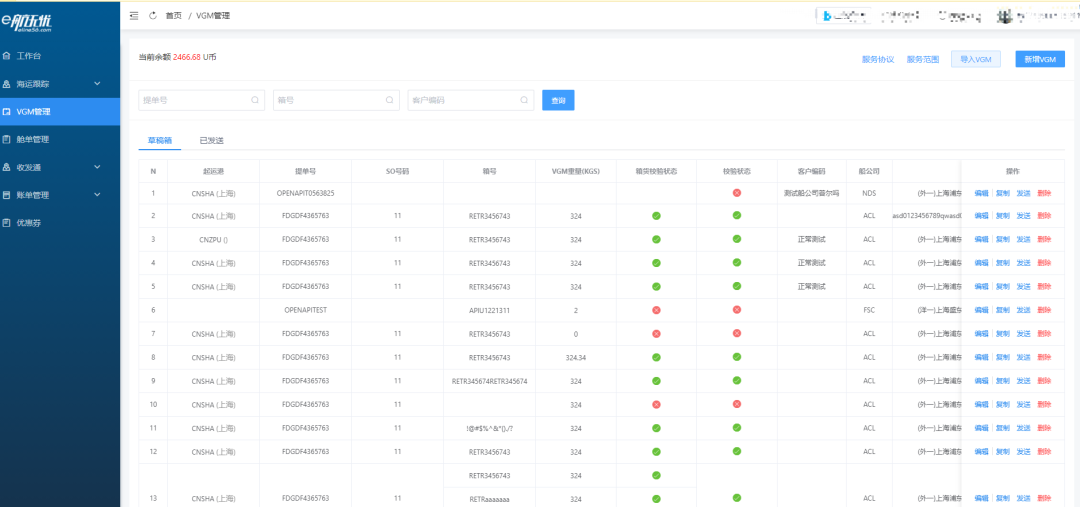Click 编辑 for row 1

pos(981,193)
